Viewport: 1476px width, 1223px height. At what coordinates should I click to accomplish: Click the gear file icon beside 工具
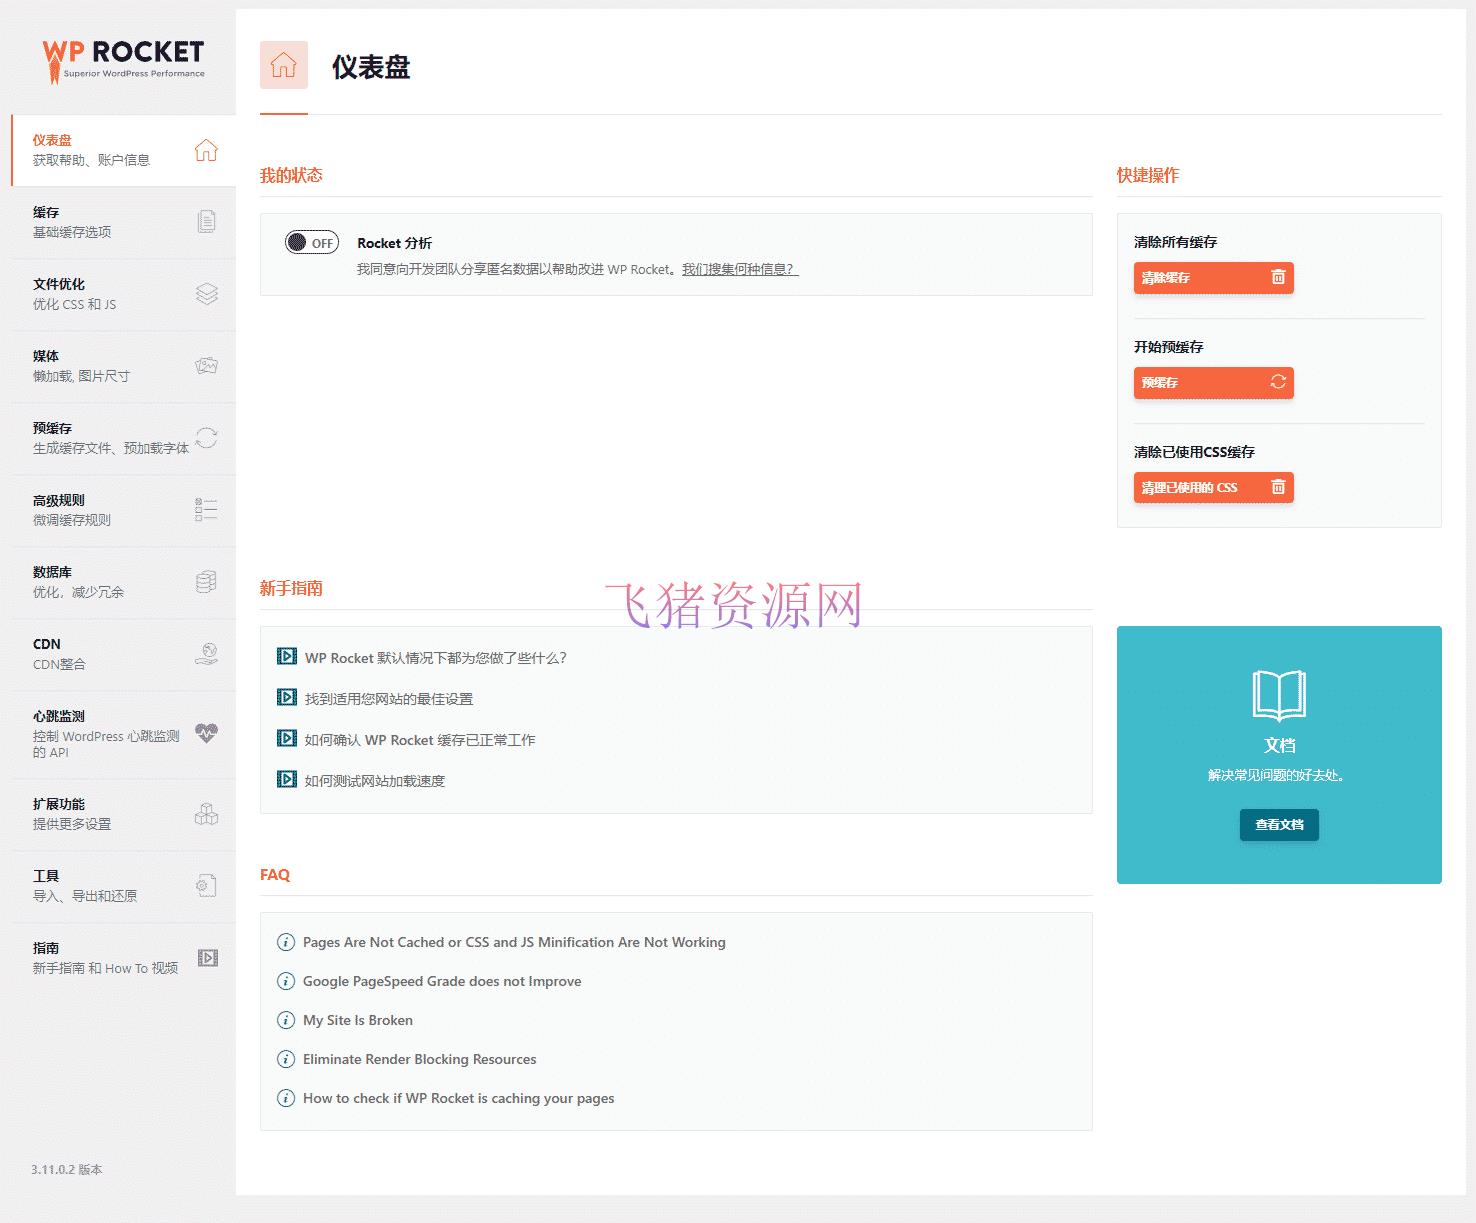pos(206,886)
